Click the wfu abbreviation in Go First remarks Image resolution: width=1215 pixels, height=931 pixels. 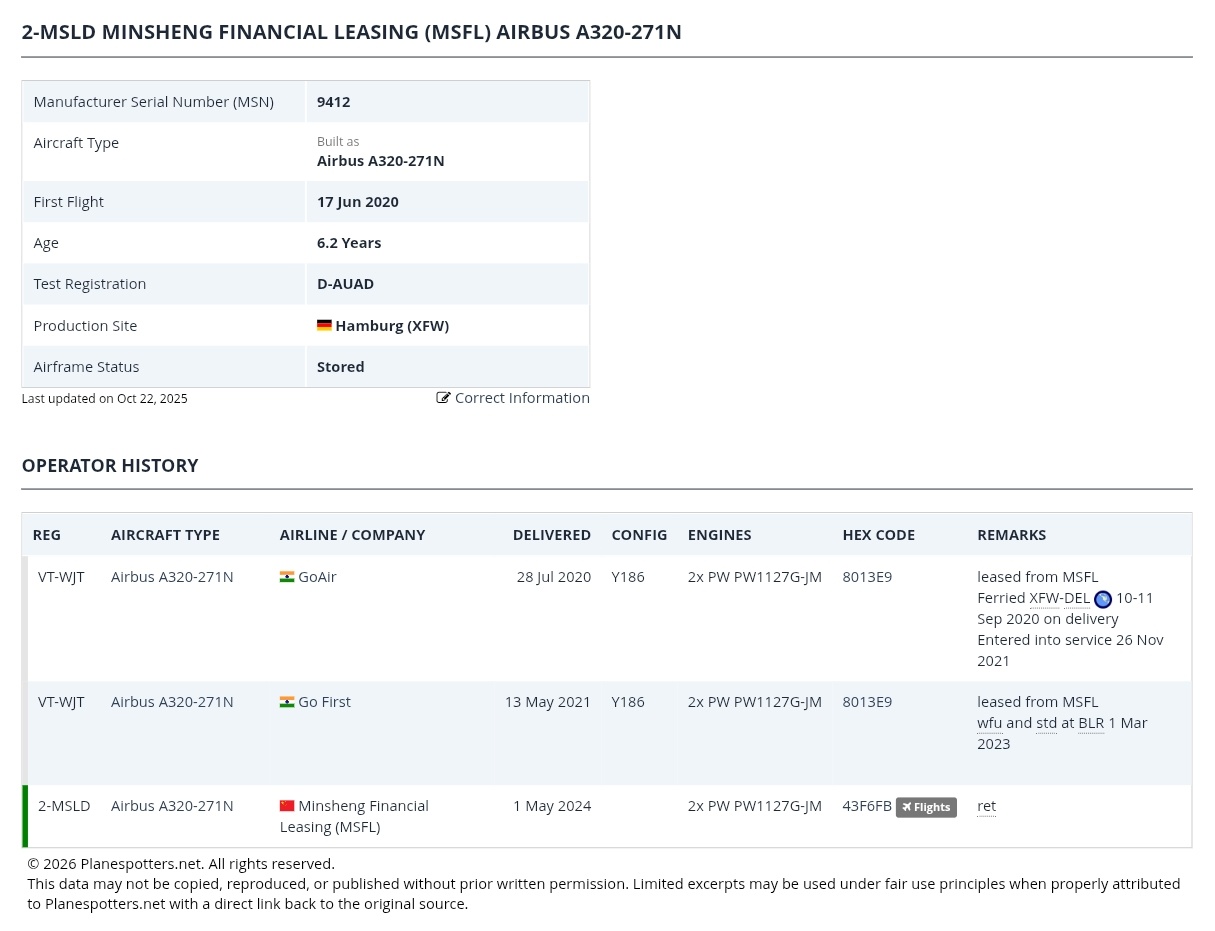pyautogui.click(x=989, y=723)
